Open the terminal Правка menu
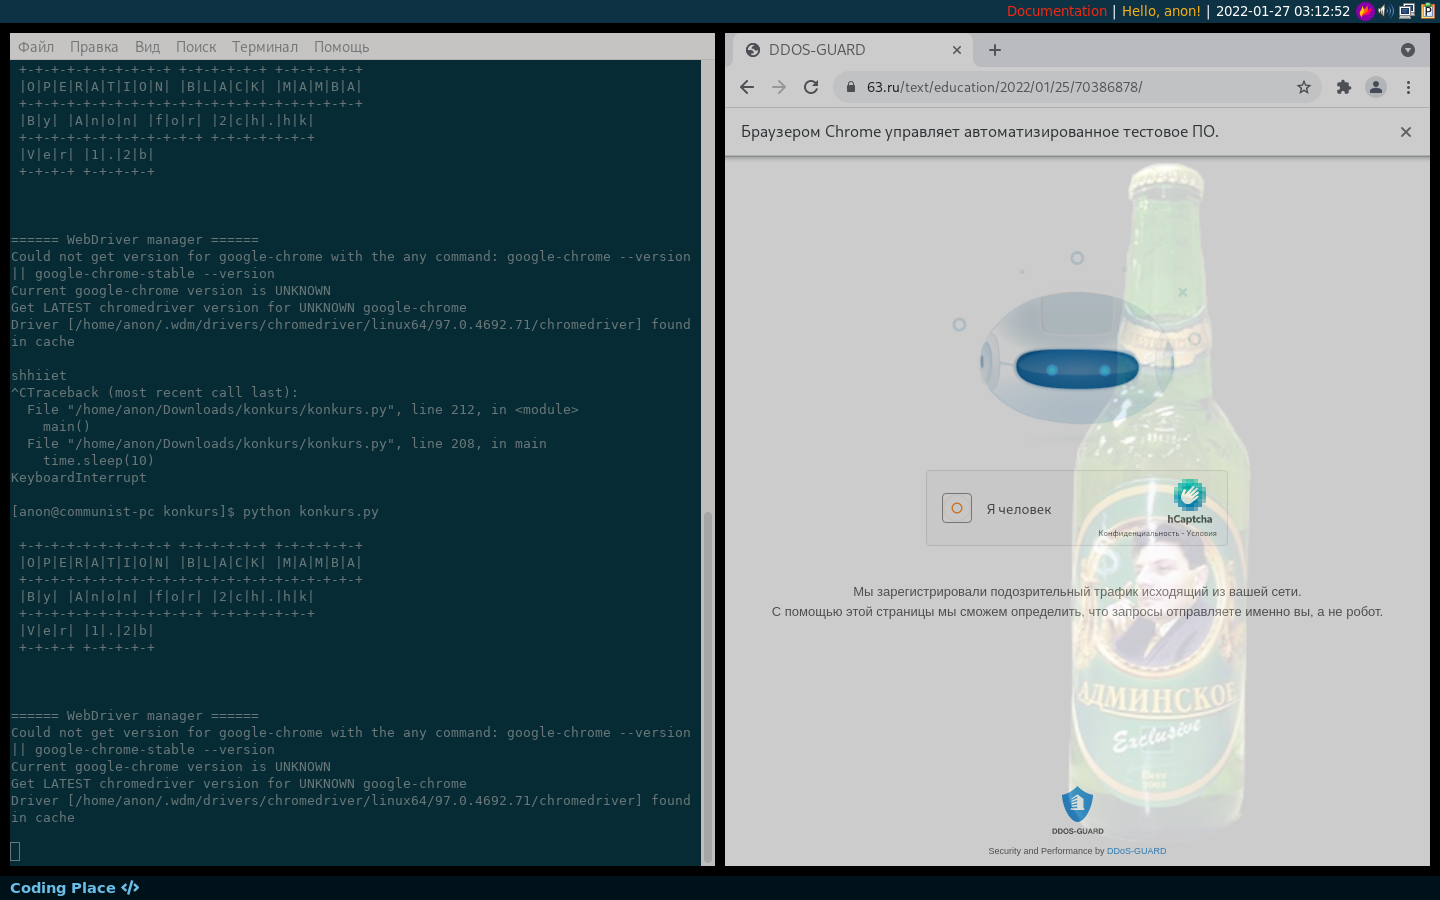This screenshot has width=1440, height=900. pyautogui.click(x=94, y=47)
